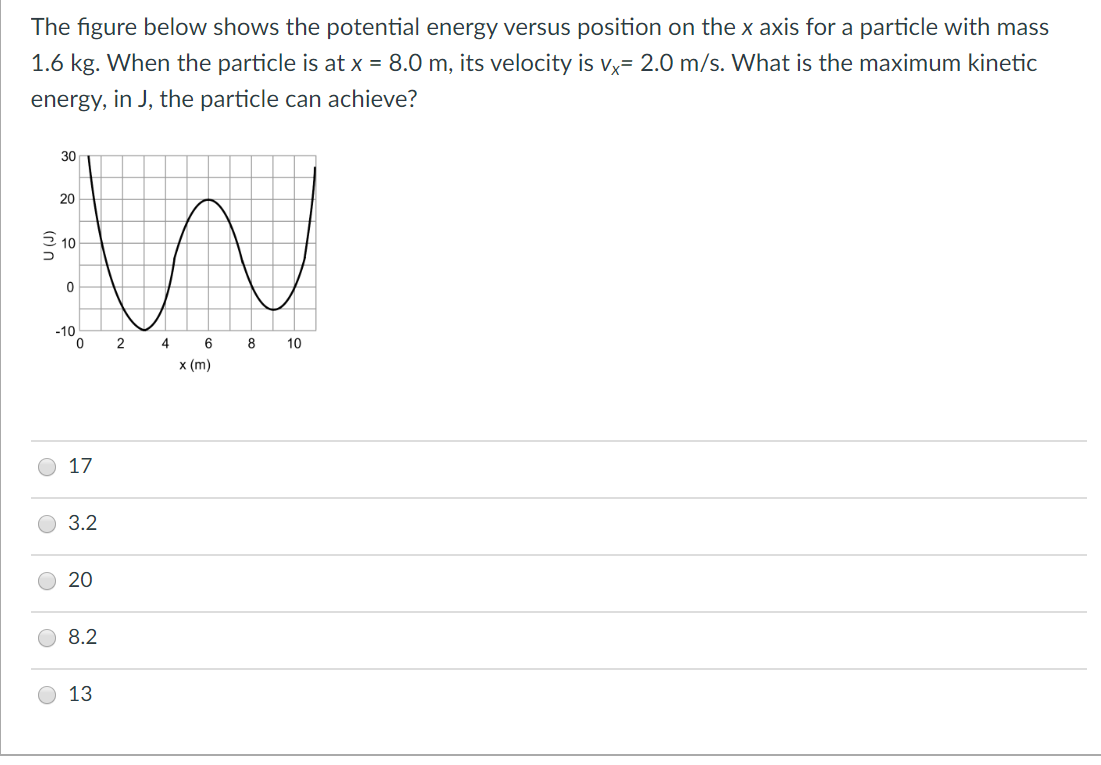
Task: Select the radio button for answer 3.2
Action: (x=46, y=523)
